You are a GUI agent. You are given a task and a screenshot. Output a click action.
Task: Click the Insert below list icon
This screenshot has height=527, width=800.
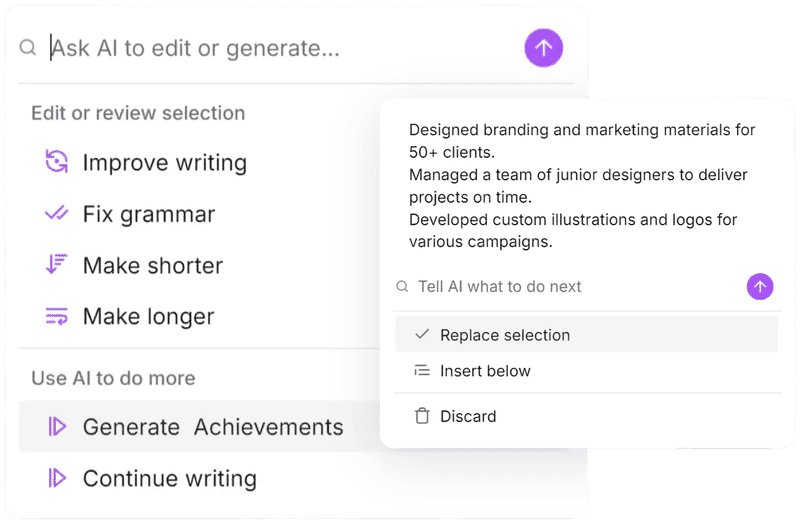tap(422, 371)
